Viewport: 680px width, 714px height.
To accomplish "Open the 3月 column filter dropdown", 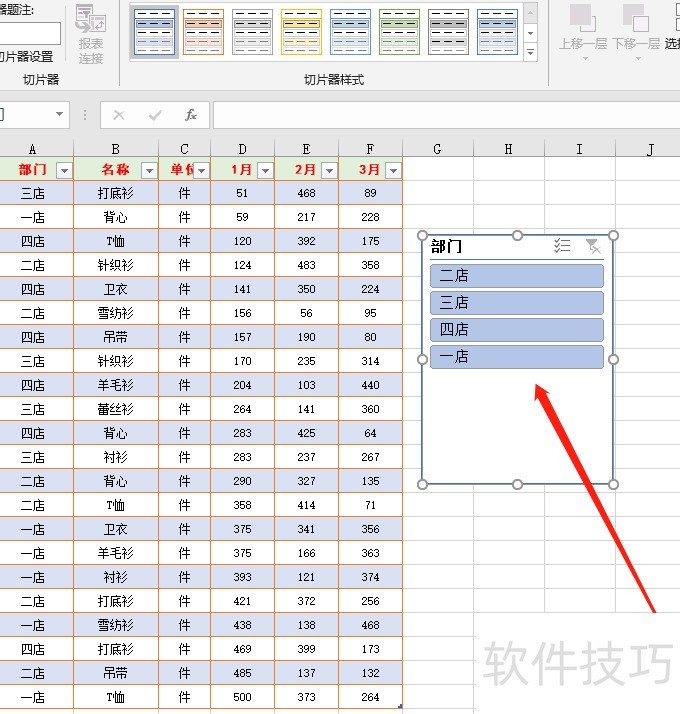I will click(x=393, y=170).
